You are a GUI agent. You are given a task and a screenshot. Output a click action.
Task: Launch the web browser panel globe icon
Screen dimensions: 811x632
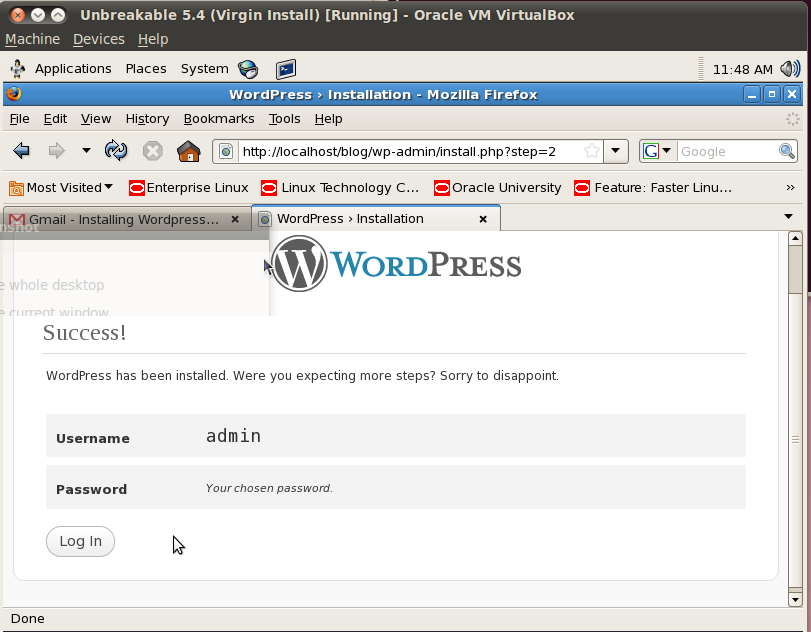click(x=248, y=69)
